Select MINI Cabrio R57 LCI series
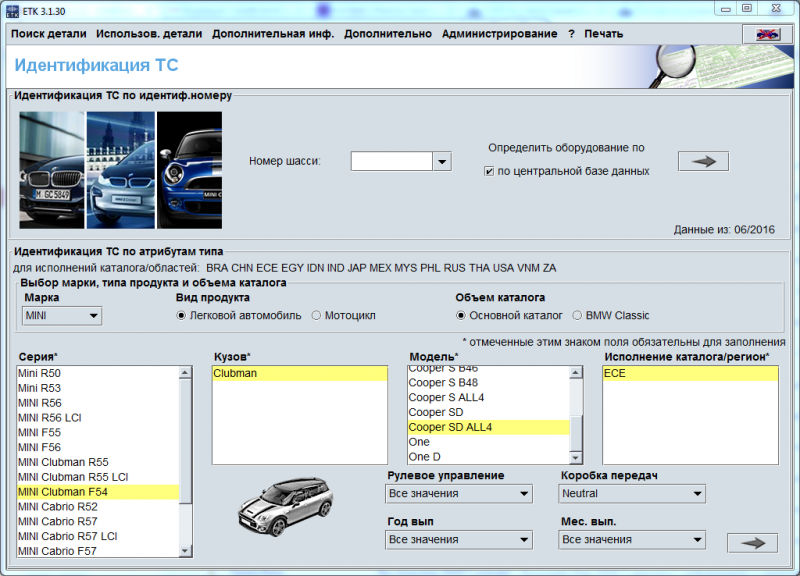The width and height of the screenshot is (800, 576). [x=98, y=536]
